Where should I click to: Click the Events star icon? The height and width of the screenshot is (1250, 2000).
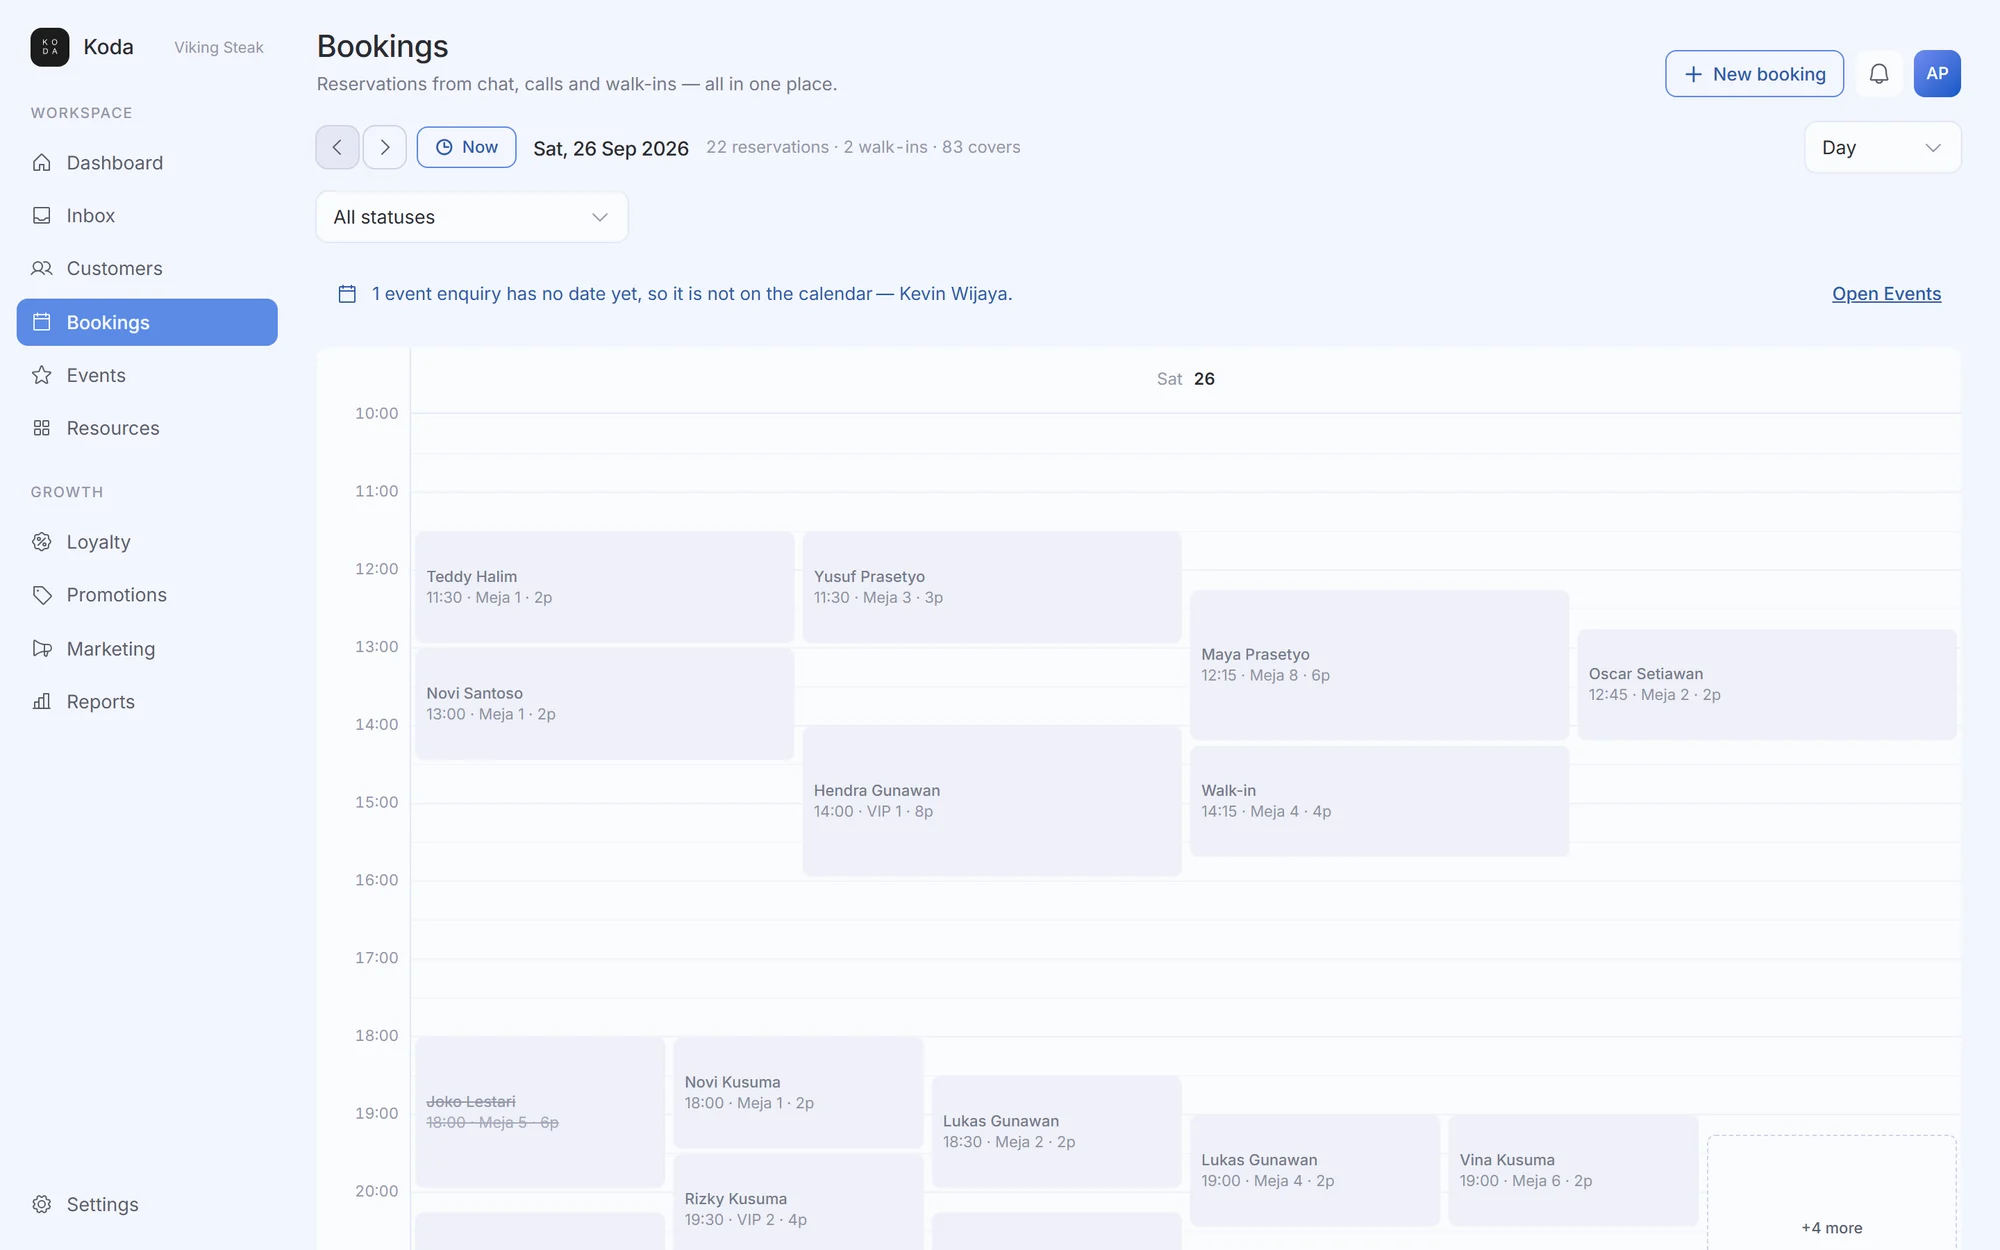(41, 375)
